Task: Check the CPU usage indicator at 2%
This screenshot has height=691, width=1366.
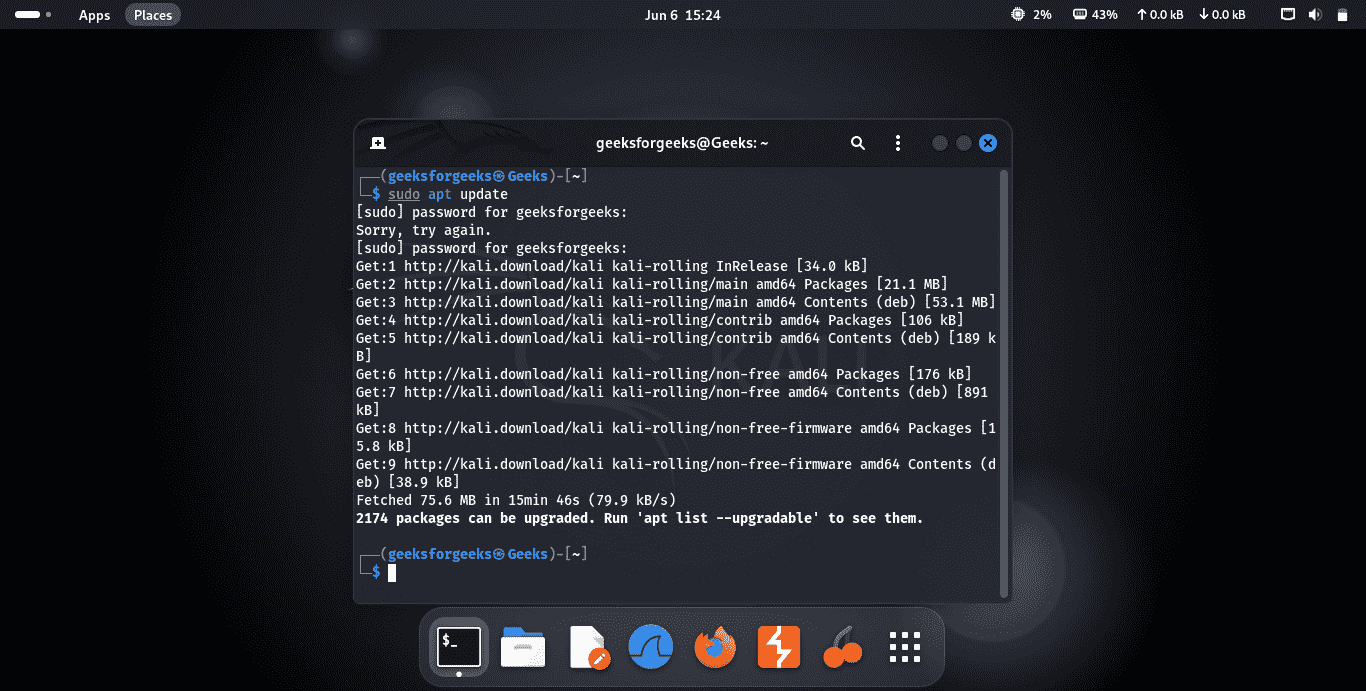Action: click(x=1031, y=15)
